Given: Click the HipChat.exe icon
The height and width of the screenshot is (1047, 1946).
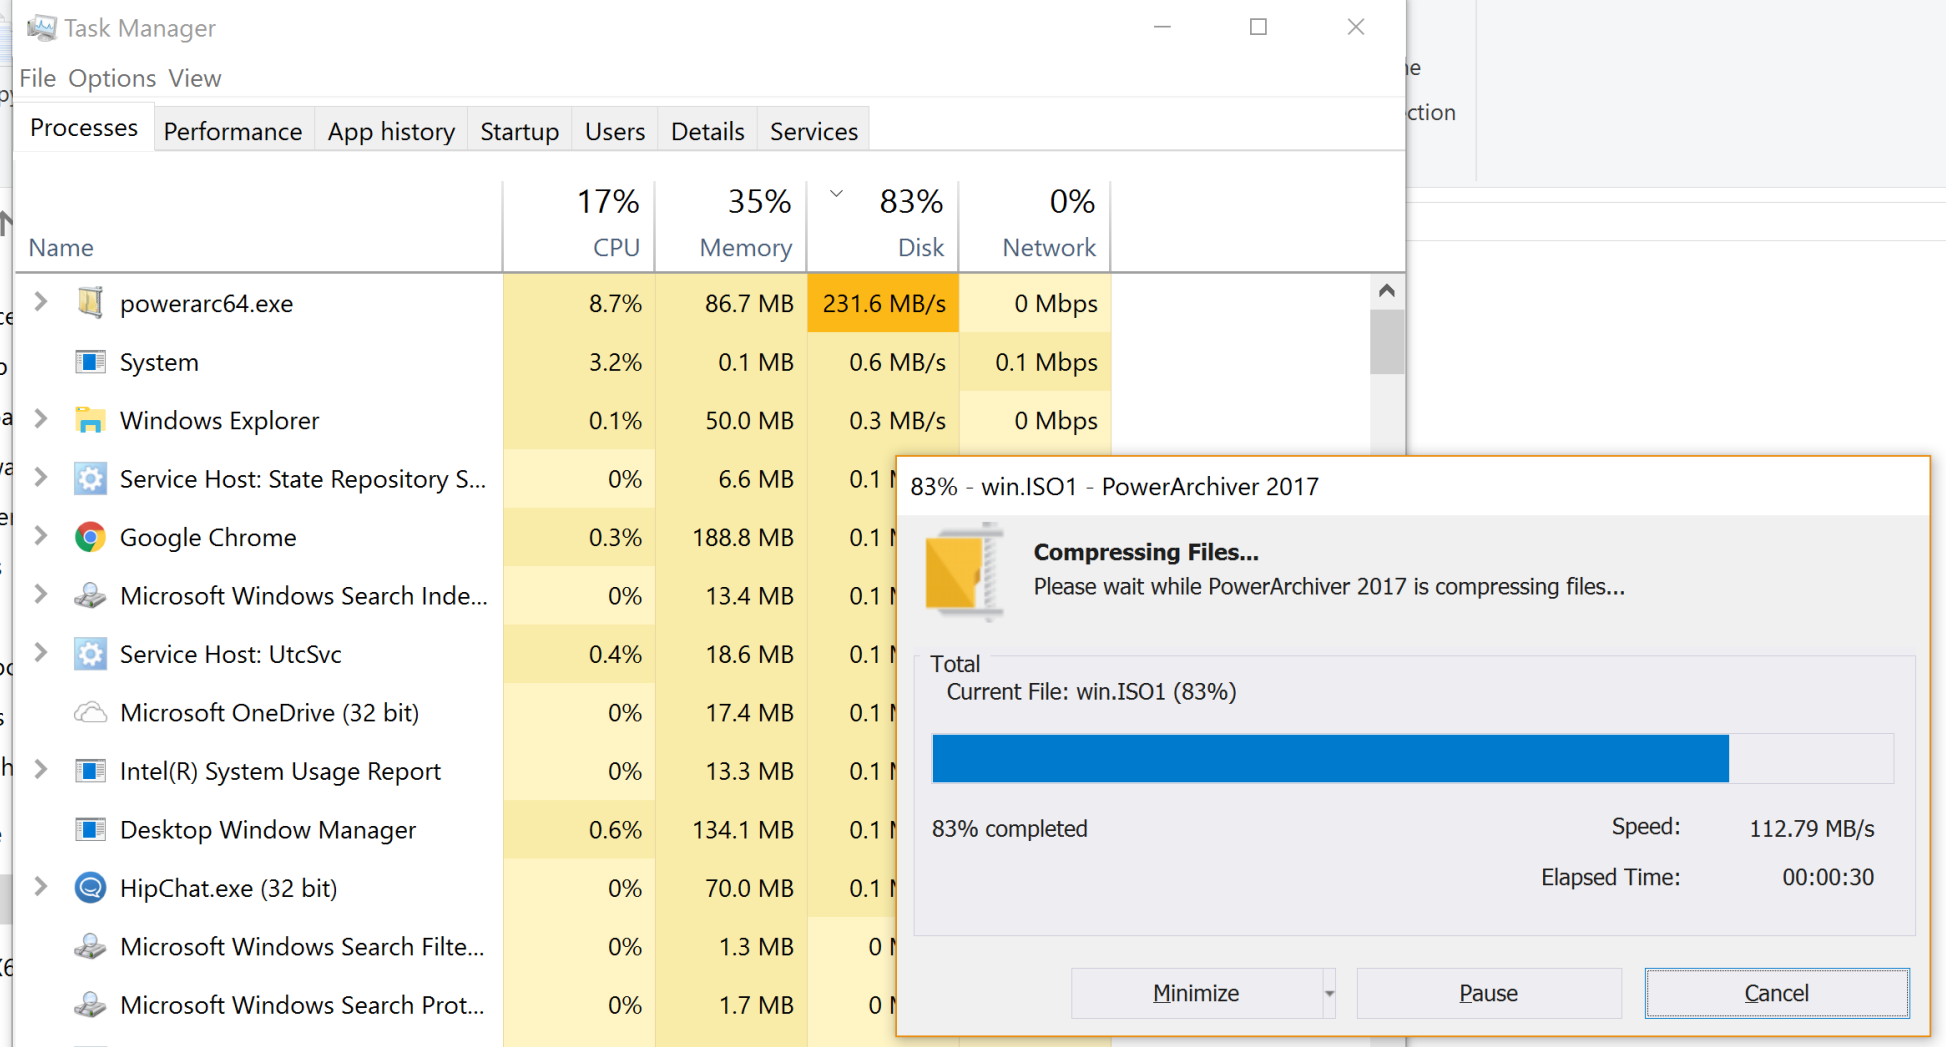Looking at the screenshot, I should tap(90, 888).
